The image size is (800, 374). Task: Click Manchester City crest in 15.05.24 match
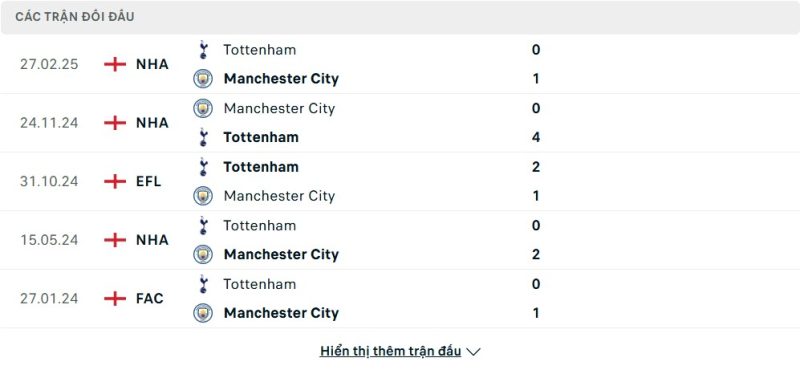(x=203, y=254)
